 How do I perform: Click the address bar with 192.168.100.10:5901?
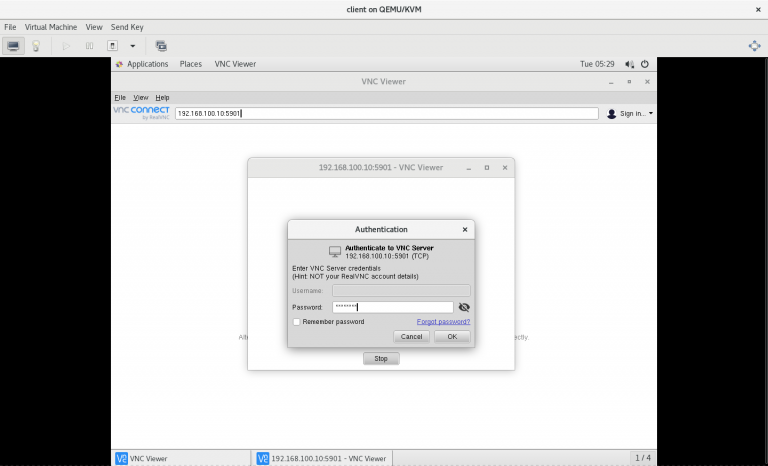click(387, 113)
